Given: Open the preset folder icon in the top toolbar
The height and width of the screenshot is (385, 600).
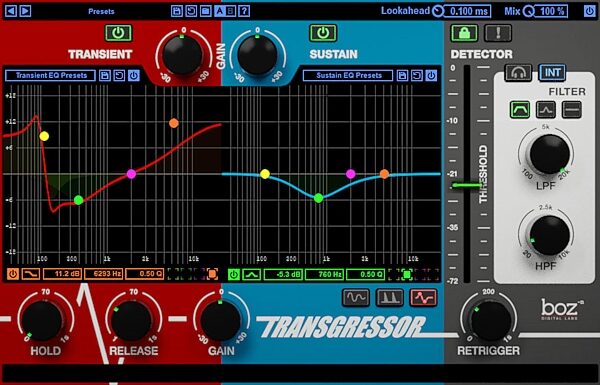Looking at the screenshot, I should (205, 11).
